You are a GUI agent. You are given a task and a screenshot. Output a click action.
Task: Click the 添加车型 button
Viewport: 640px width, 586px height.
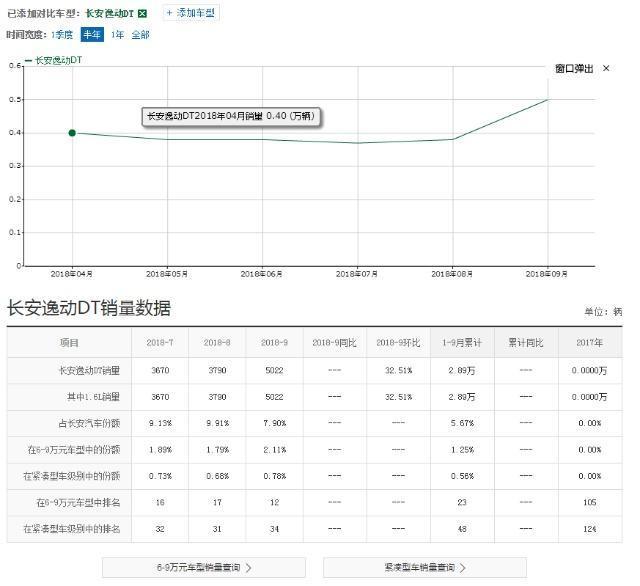[x=191, y=13]
